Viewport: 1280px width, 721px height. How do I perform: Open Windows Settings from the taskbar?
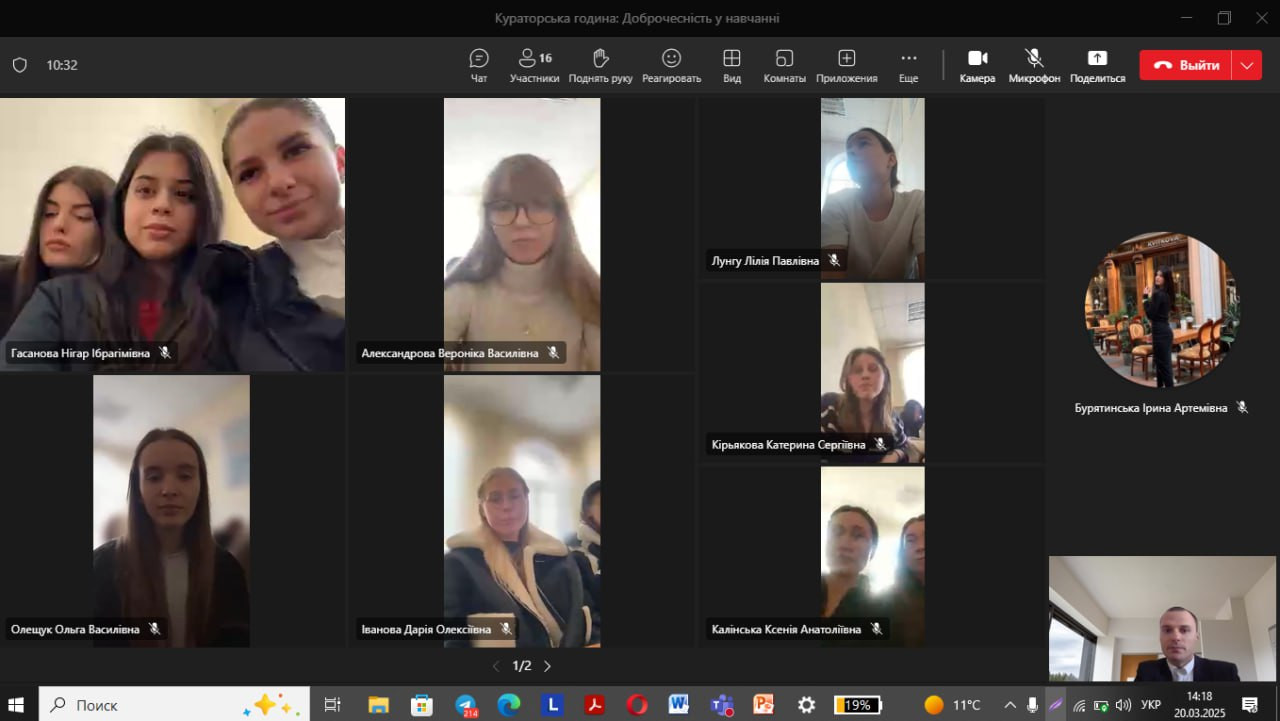point(807,705)
